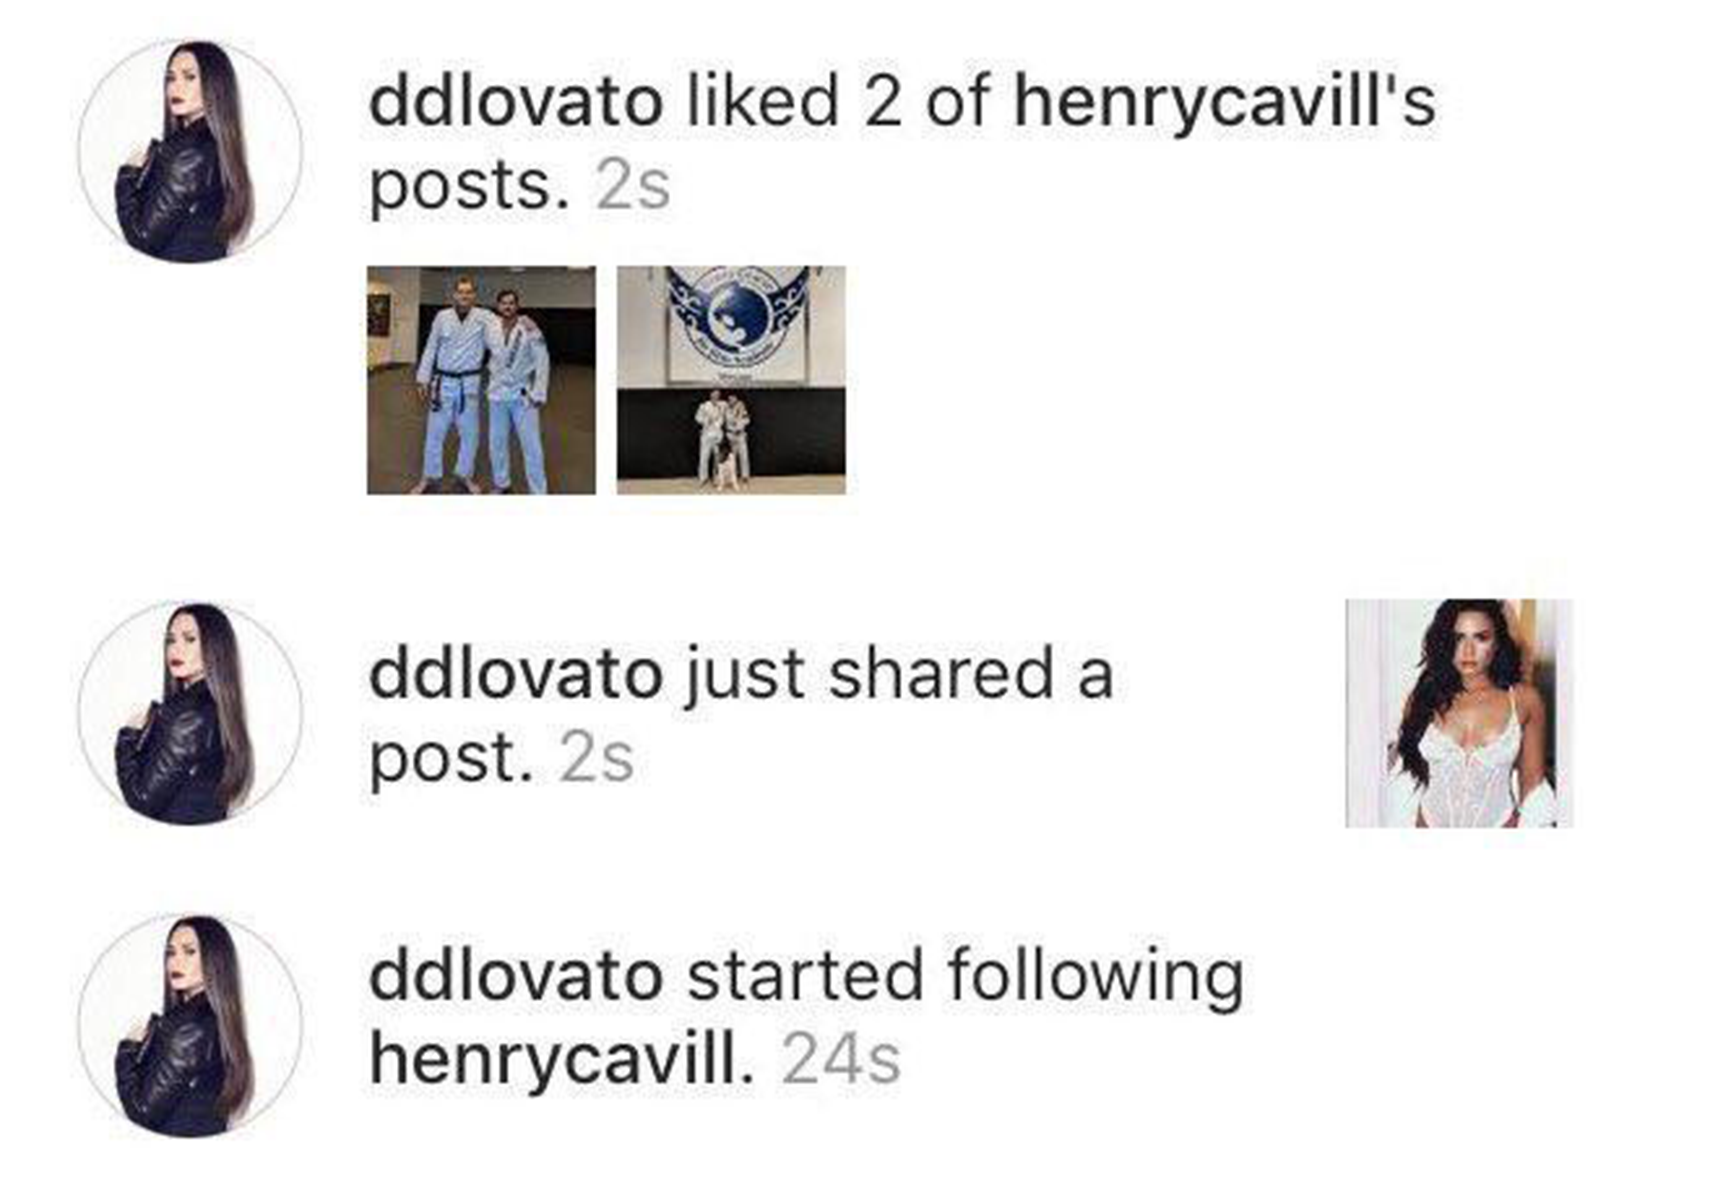Go to henrycavill from the 'started following' line
The image size is (1735, 1197).
pyautogui.click(x=562, y=1060)
